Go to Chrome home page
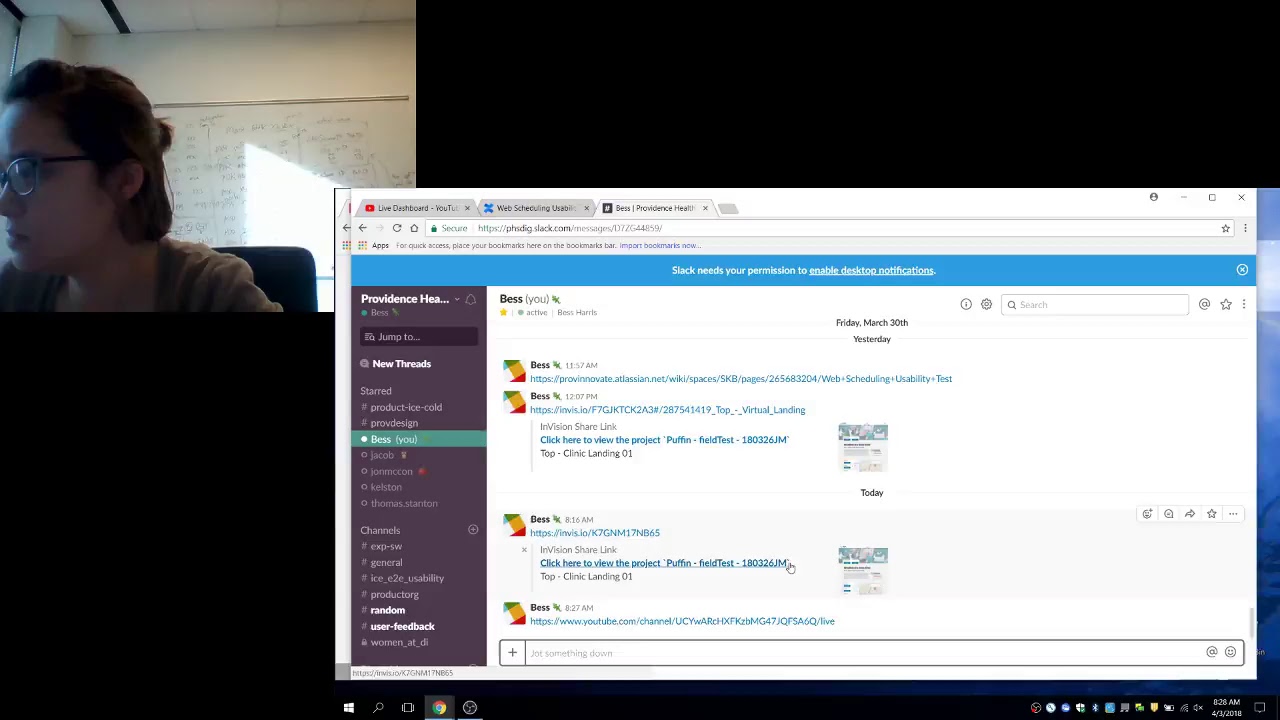The height and width of the screenshot is (720, 1280). (x=414, y=228)
